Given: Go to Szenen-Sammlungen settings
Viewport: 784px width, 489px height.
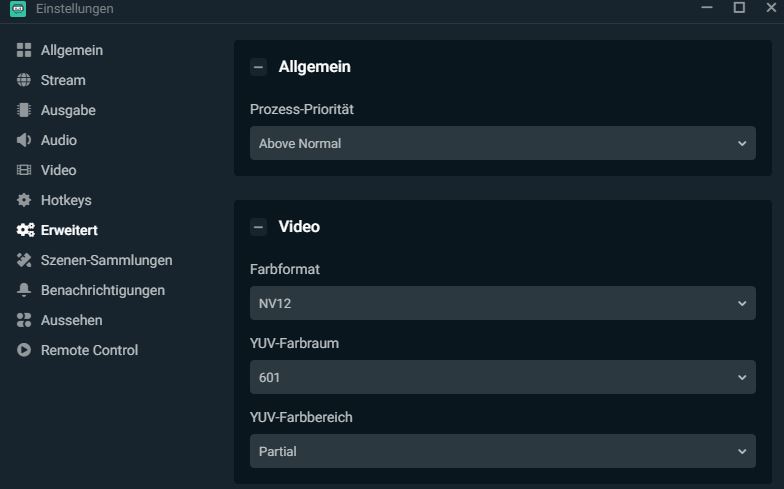Looking at the screenshot, I should [106, 260].
